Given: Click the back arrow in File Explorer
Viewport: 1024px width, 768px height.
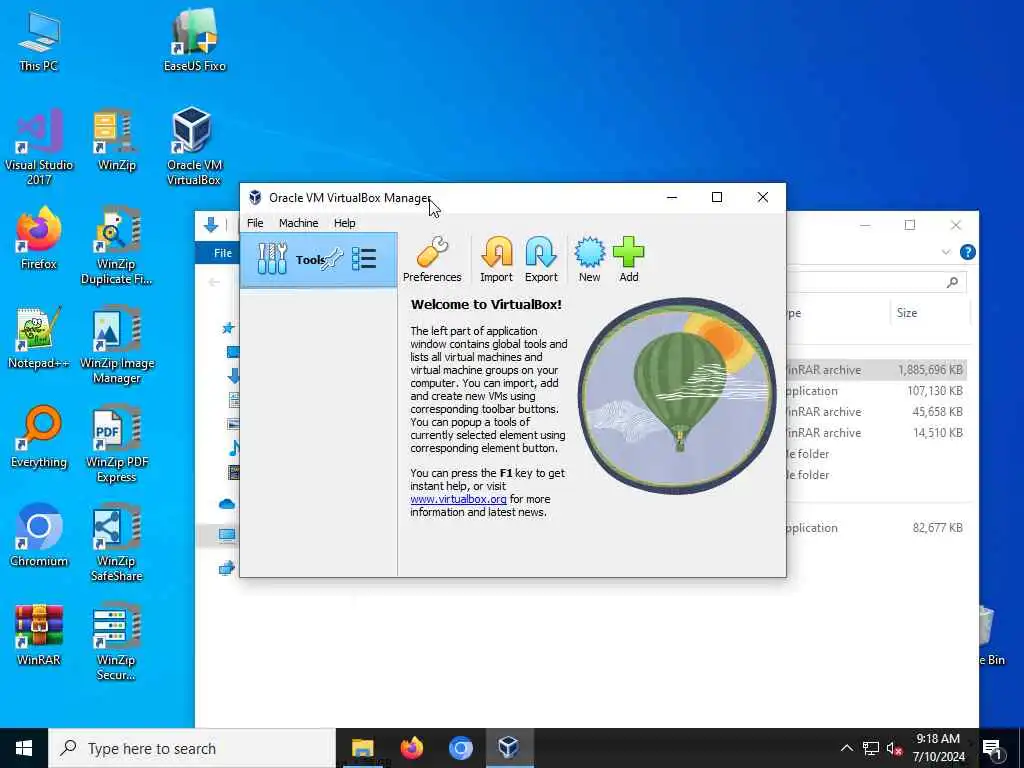Looking at the screenshot, I should pyautogui.click(x=214, y=282).
